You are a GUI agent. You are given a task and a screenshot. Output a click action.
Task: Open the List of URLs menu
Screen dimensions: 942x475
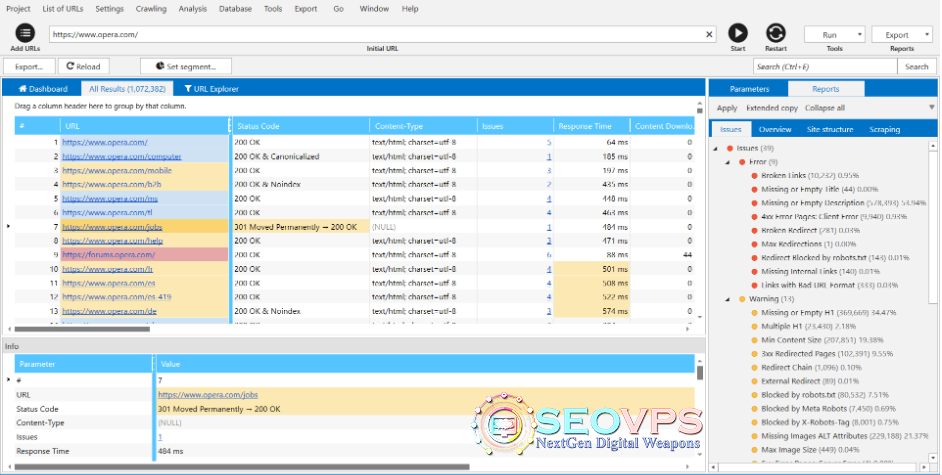[x=63, y=9]
